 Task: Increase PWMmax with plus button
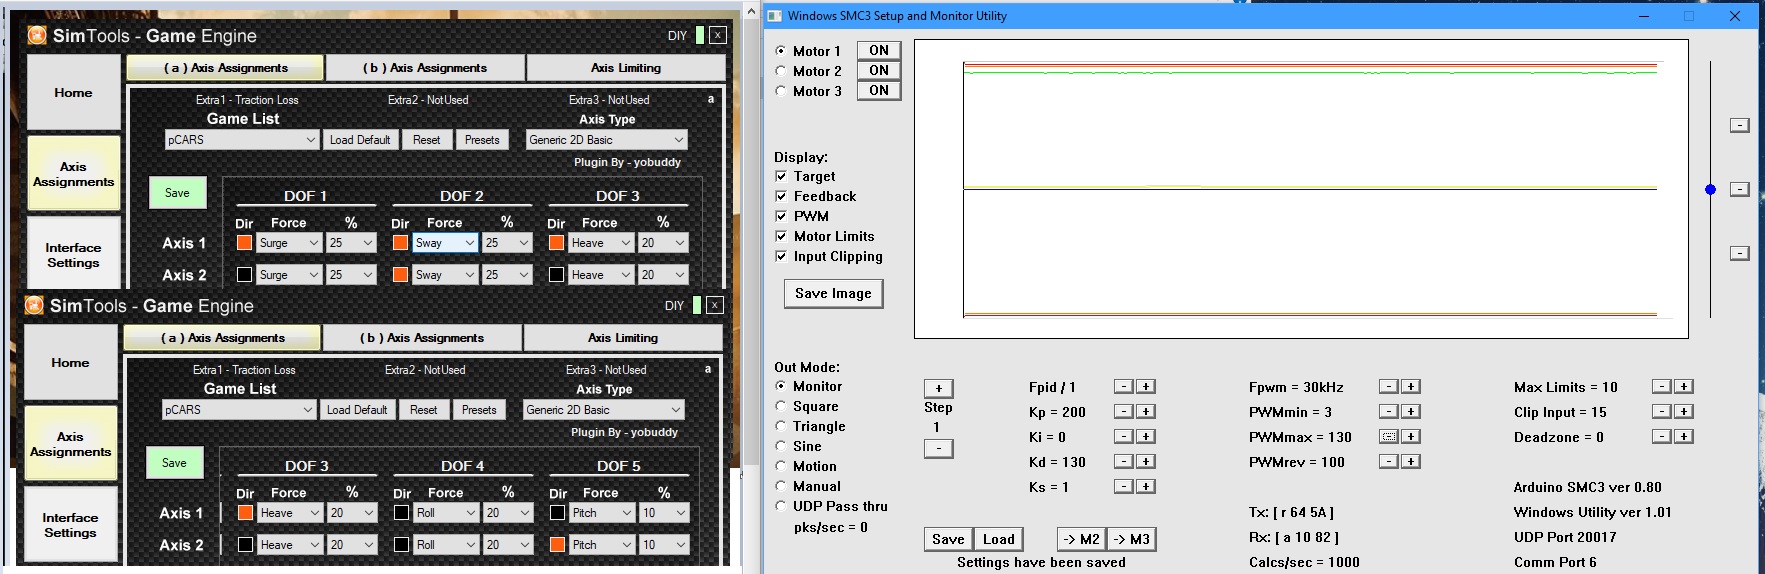(x=1410, y=436)
